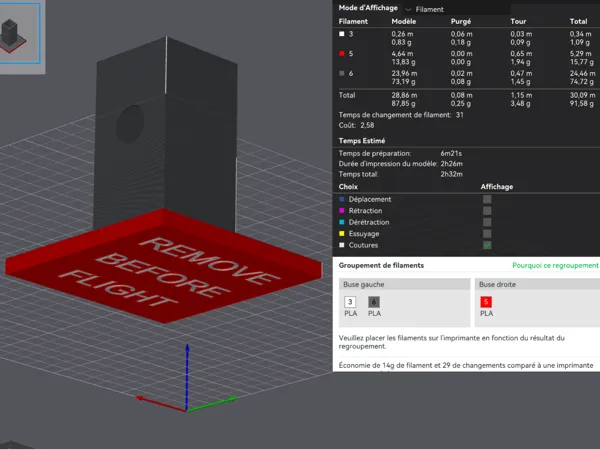Viewport: 600px width, 450px height.
Task: Open the 'Pourquoi ce regroupement' link
Action: [555, 265]
